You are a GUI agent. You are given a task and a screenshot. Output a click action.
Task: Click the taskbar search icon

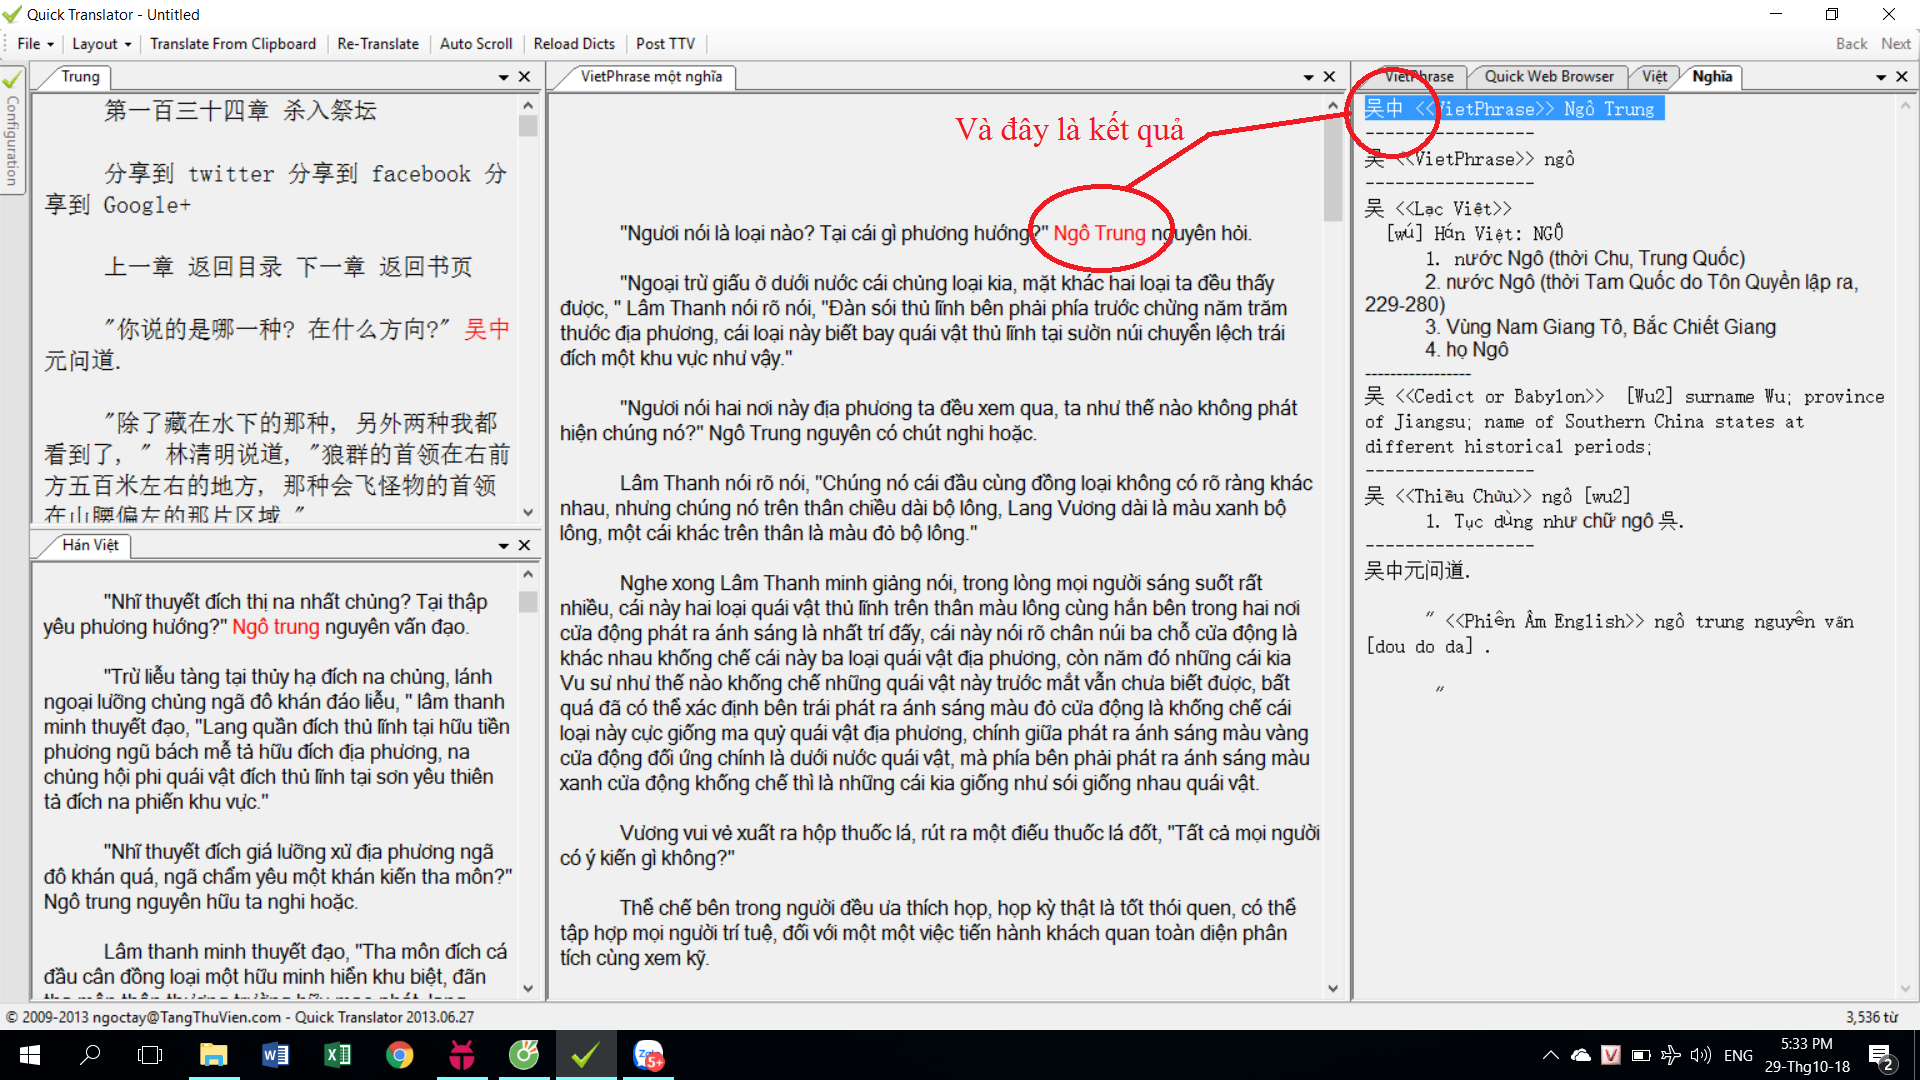[90, 1055]
